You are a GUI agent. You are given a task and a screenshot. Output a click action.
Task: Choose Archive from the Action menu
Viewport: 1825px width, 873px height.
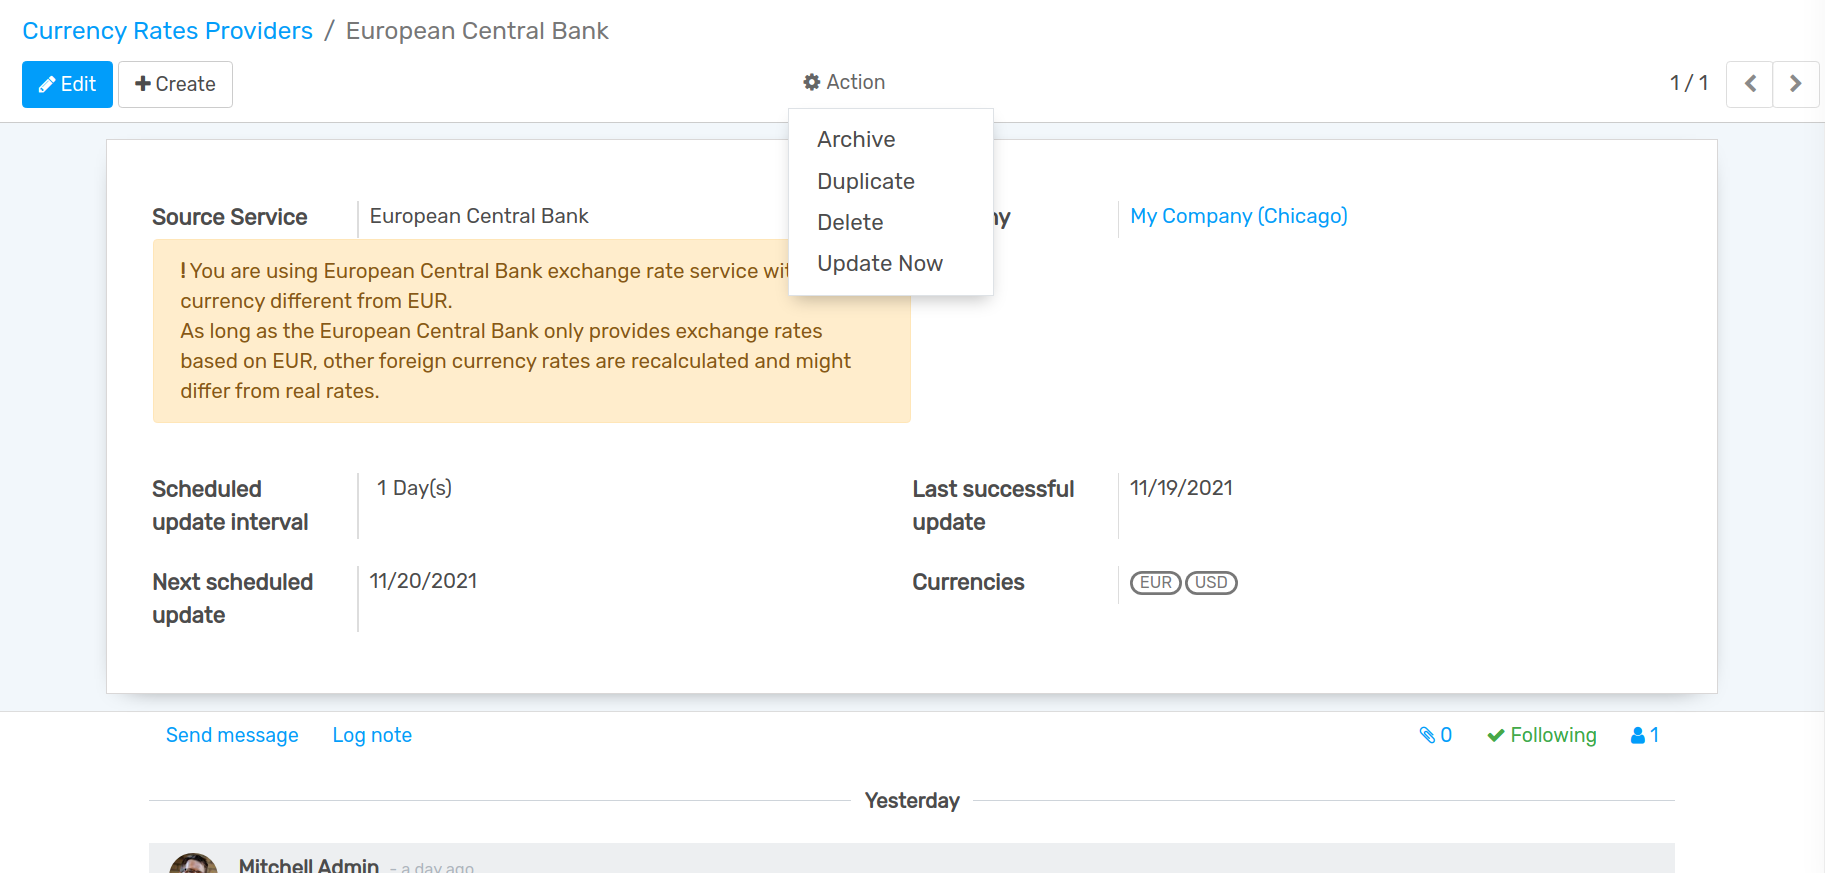(856, 140)
